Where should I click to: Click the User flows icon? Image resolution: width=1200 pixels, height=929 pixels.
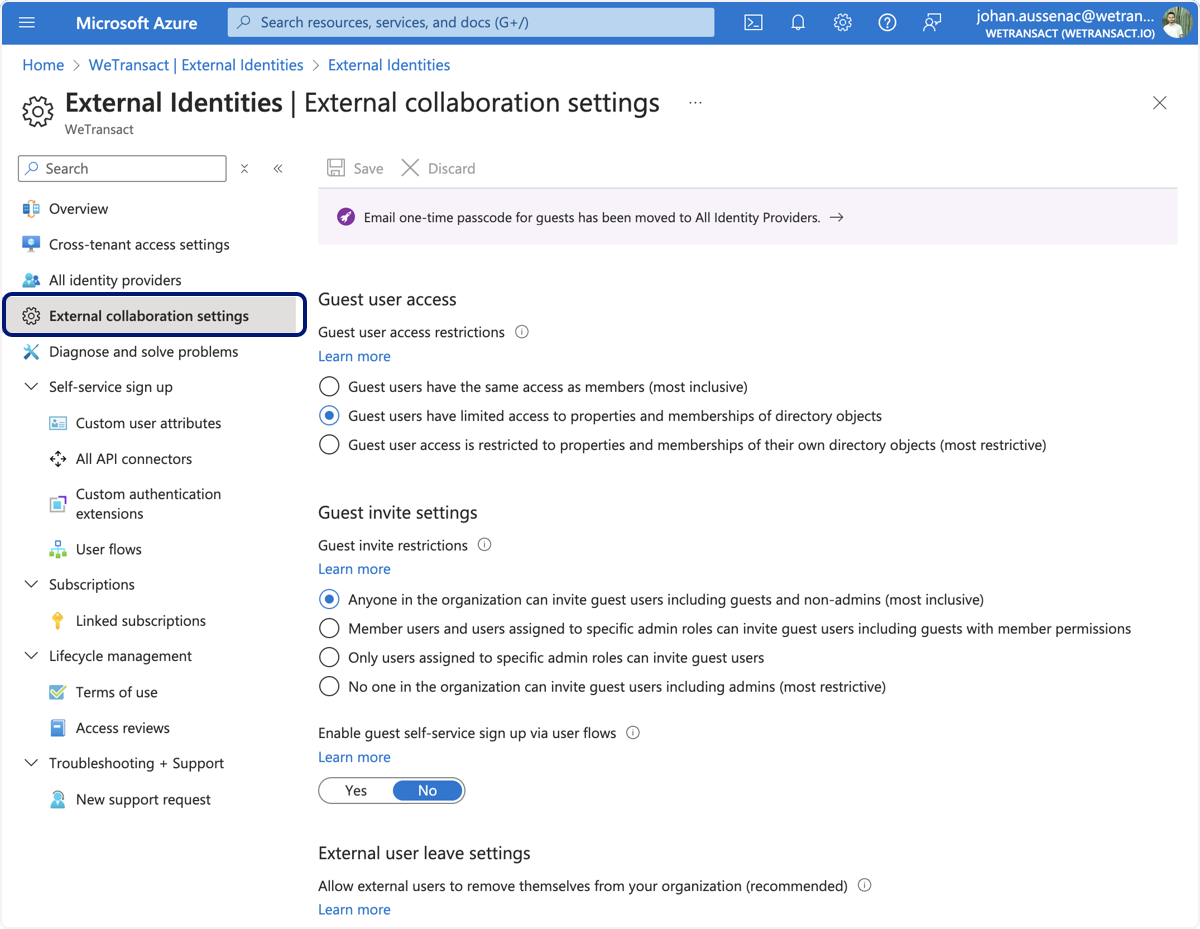click(x=58, y=549)
